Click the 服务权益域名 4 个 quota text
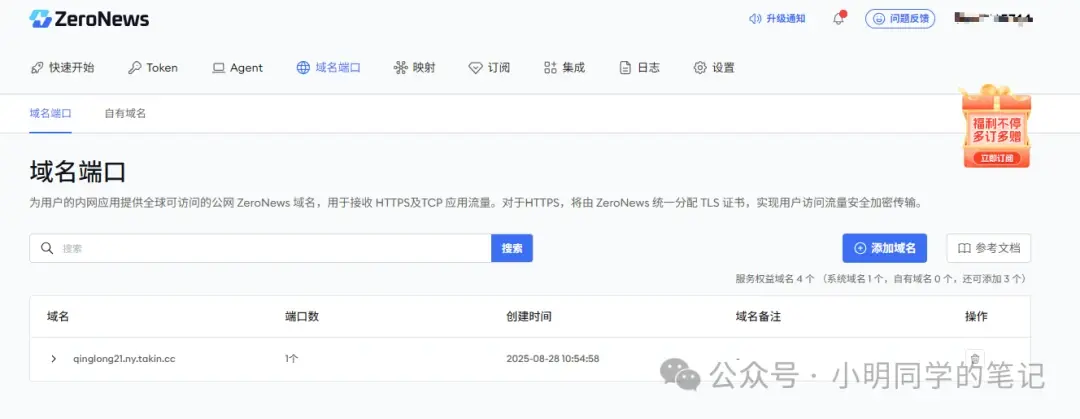 pyautogui.click(x=776, y=279)
